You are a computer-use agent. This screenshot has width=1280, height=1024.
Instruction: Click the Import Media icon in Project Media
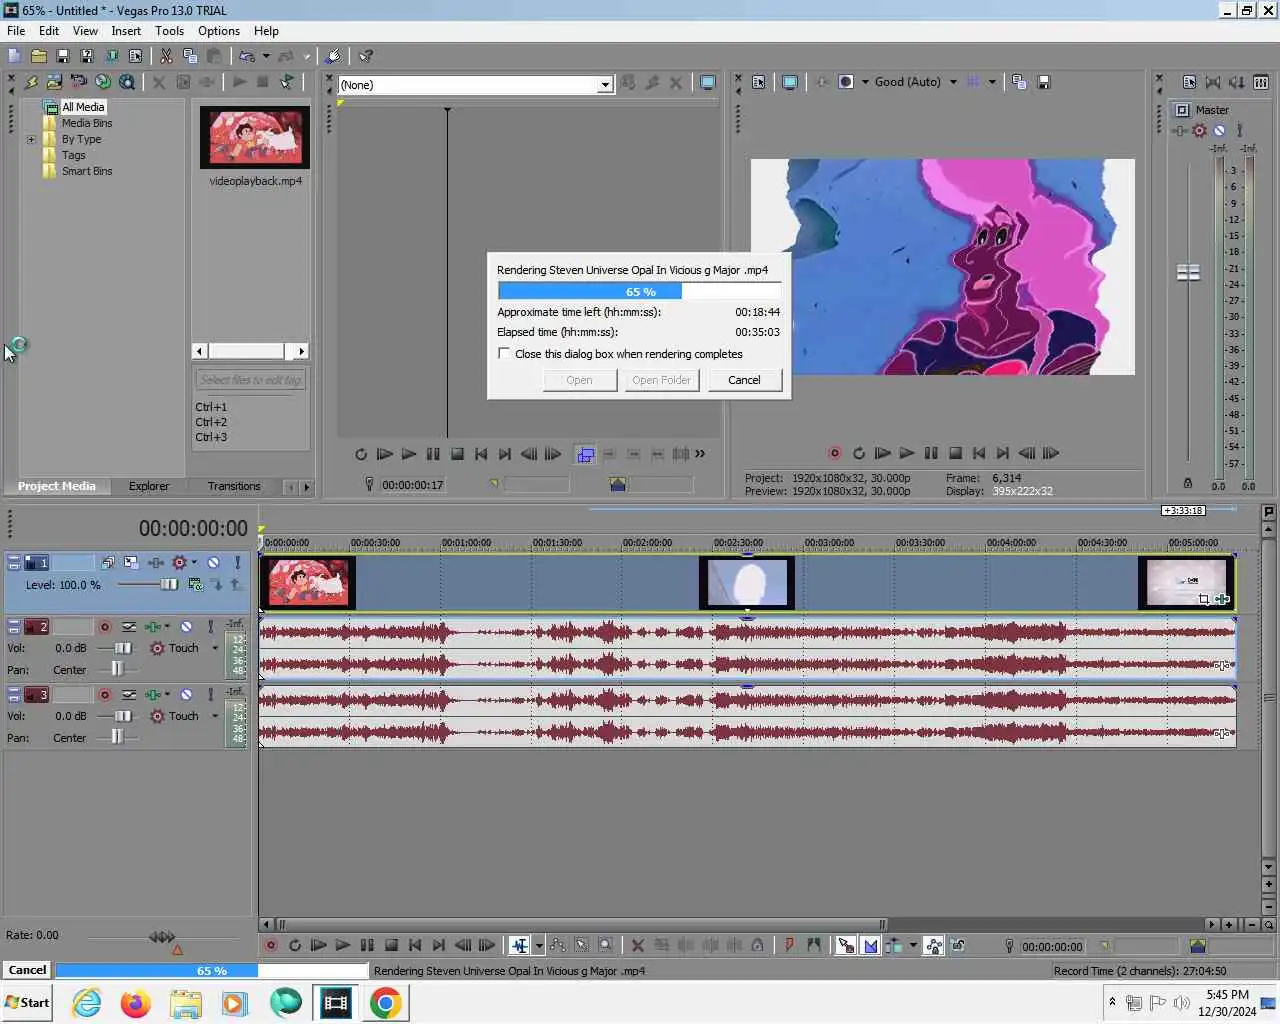coord(55,82)
